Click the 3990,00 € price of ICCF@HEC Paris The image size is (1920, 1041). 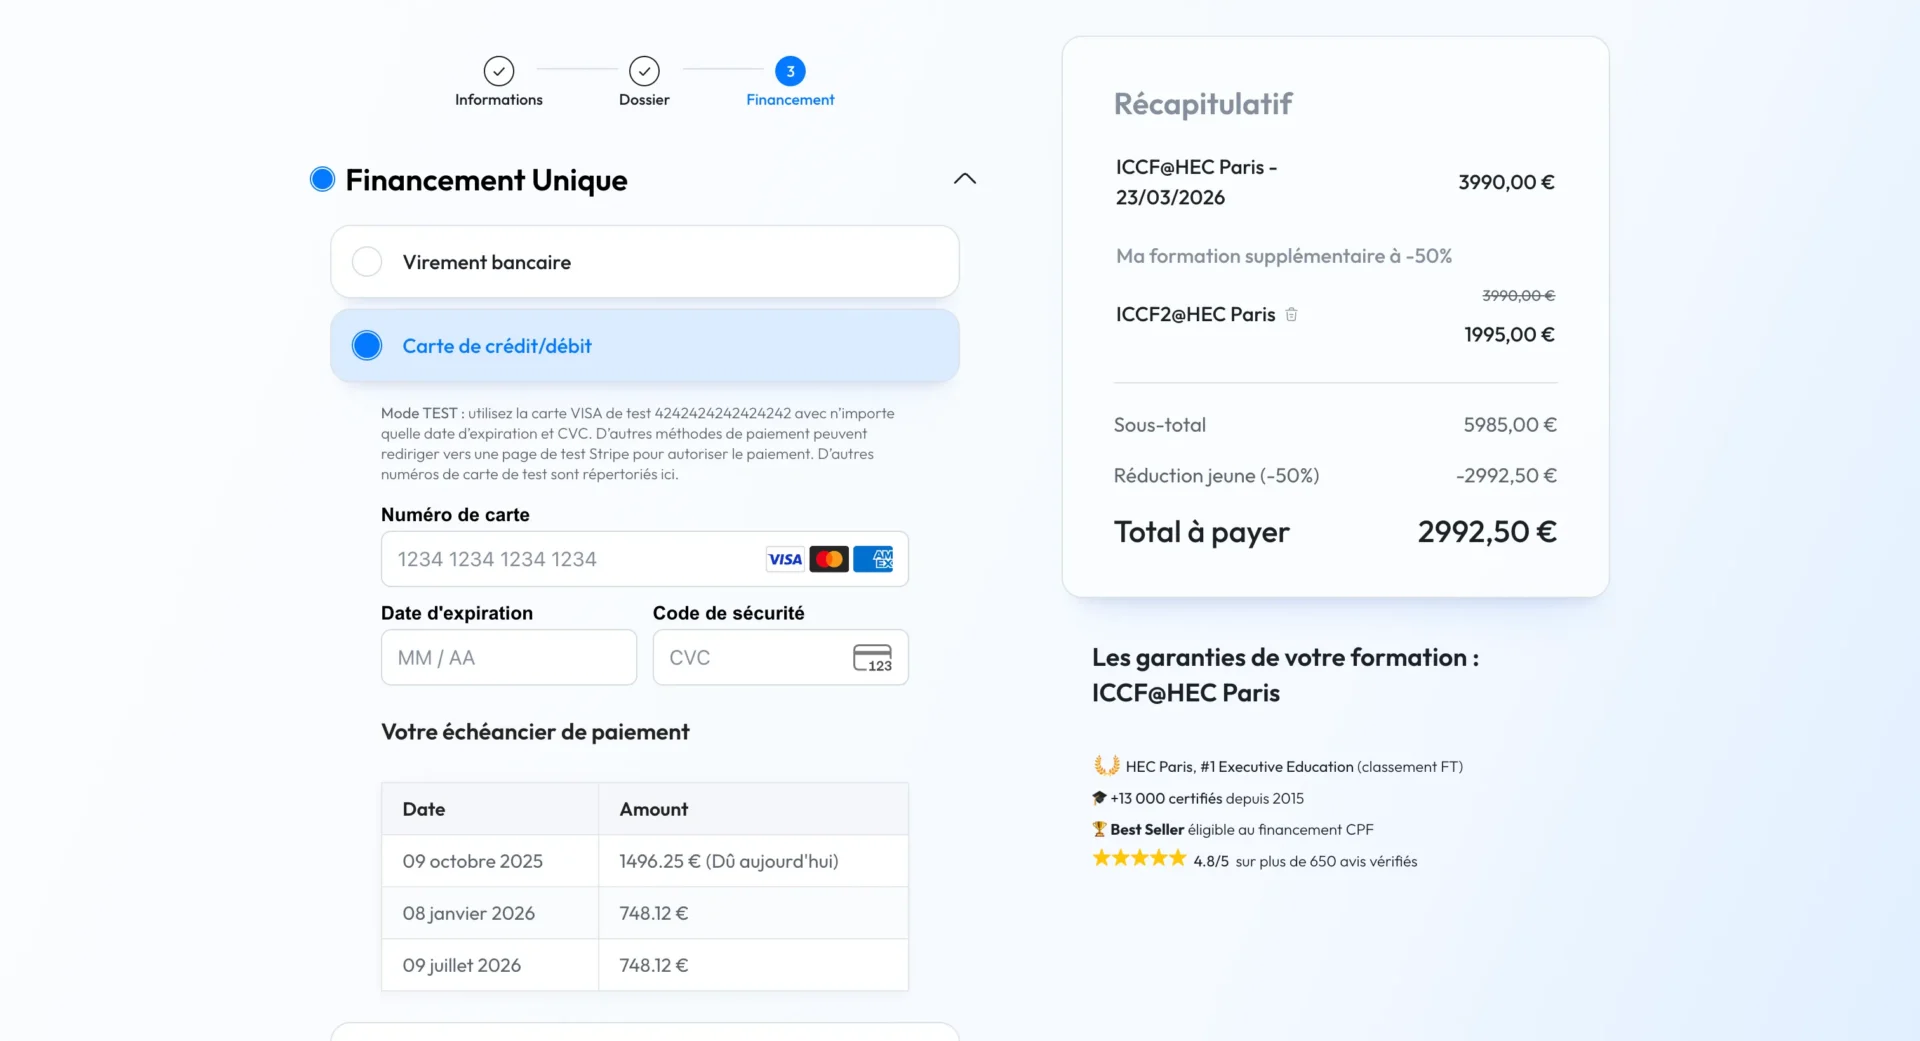1506,182
